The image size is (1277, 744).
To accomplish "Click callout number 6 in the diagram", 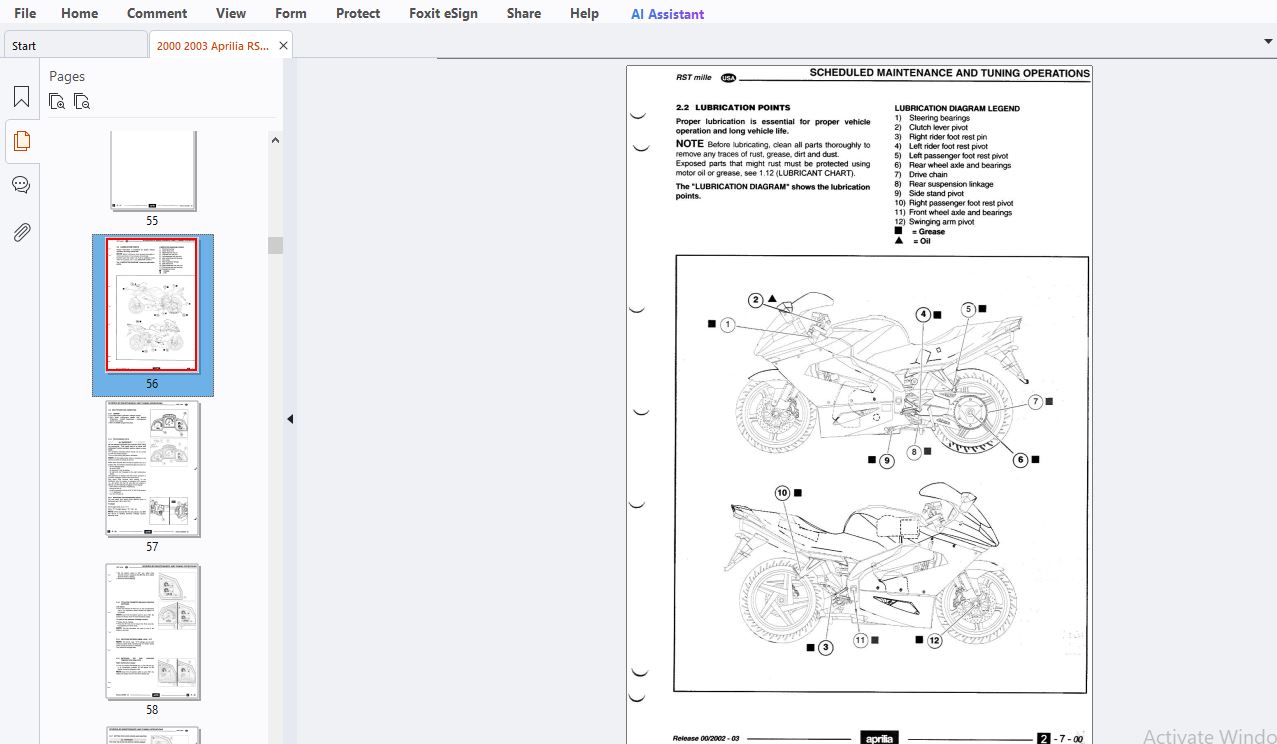I will point(1021,460).
